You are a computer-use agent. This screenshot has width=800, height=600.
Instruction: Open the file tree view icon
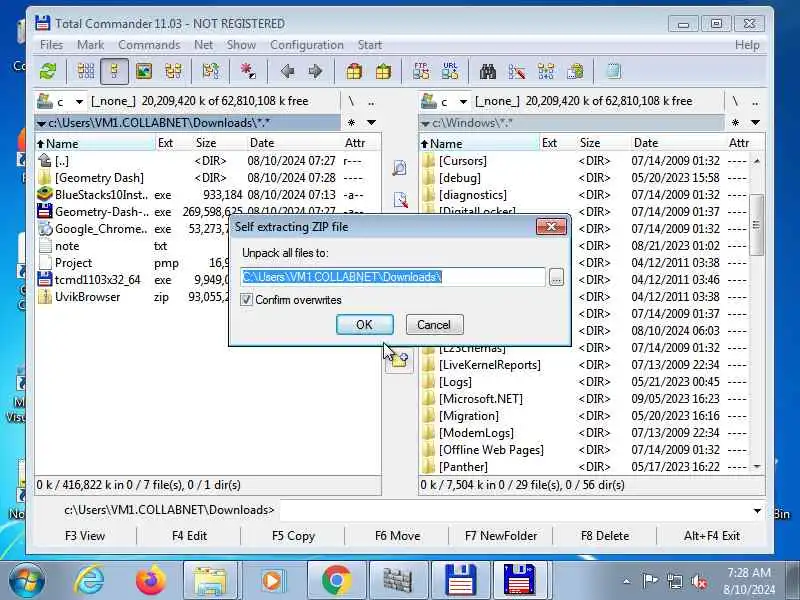(x=173, y=71)
